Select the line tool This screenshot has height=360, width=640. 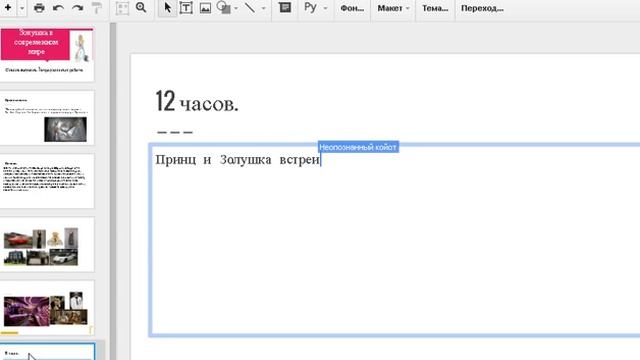tap(250, 8)
